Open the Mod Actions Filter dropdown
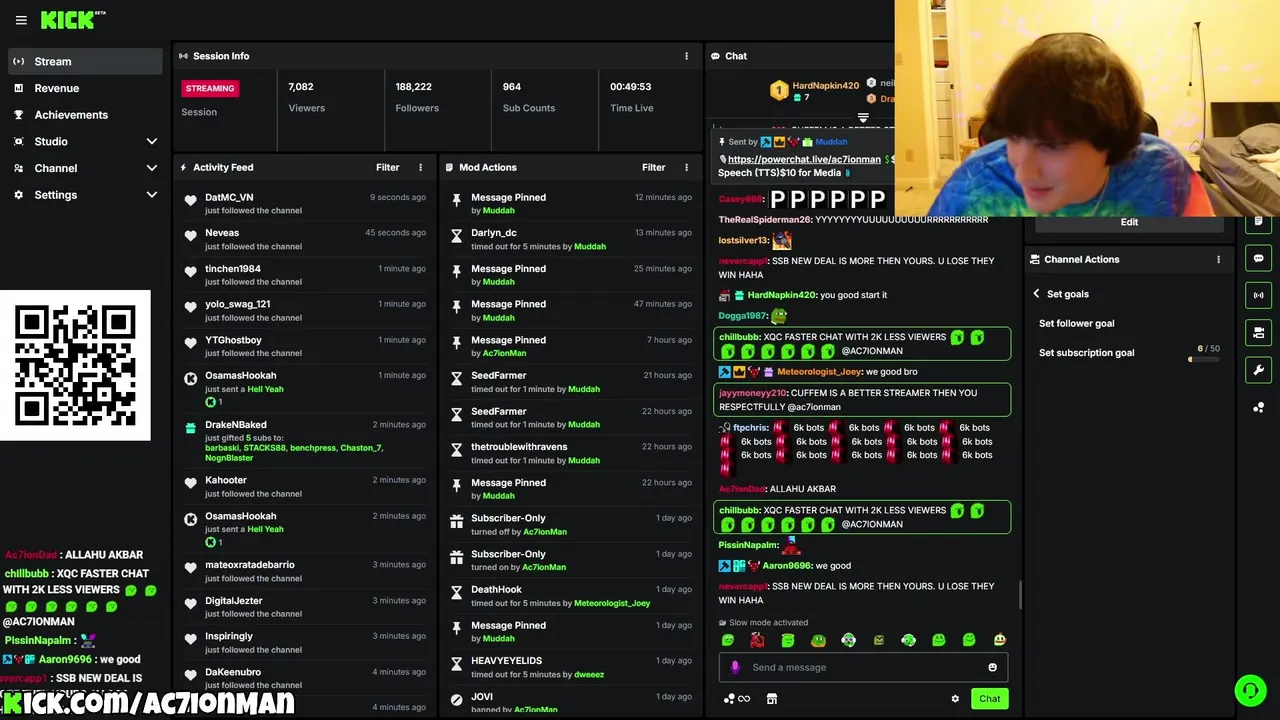Viewport: 1280px width, 720px height. [x=653, y=167]
